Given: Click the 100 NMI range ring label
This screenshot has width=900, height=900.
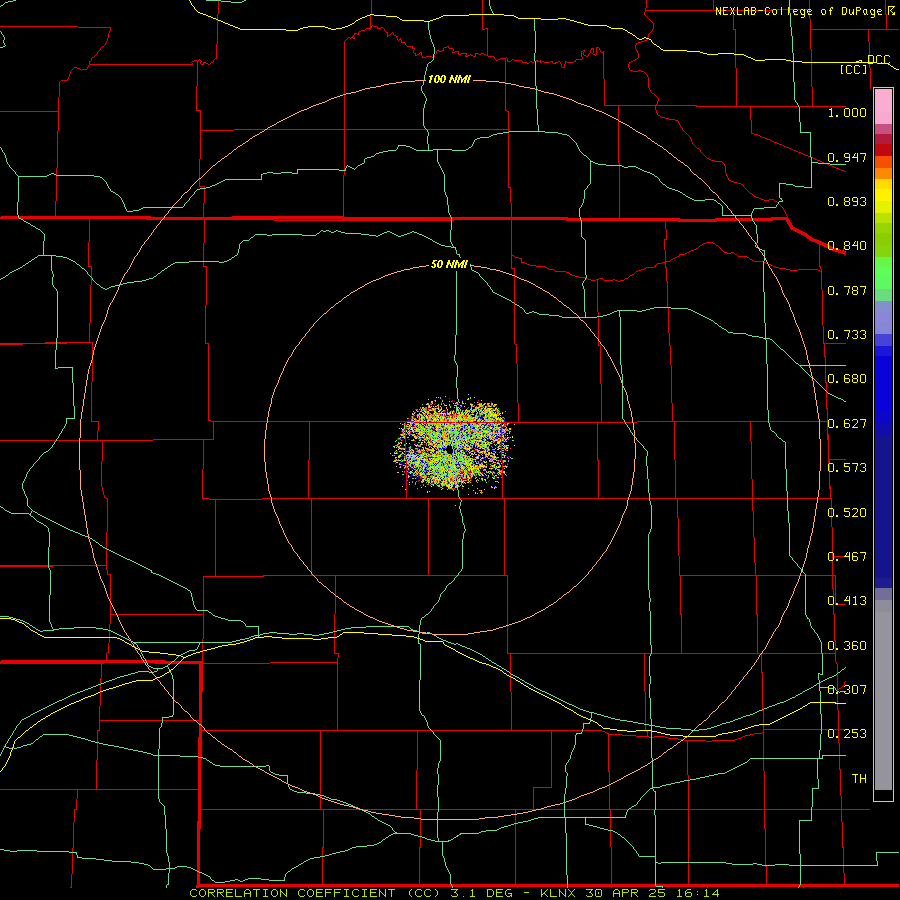Looking at the screenshot, I should click(449, 79).
